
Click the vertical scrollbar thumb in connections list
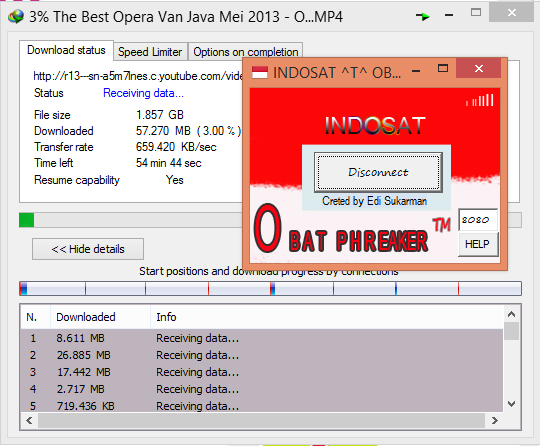pyautogui.click(x=511, y=331)
